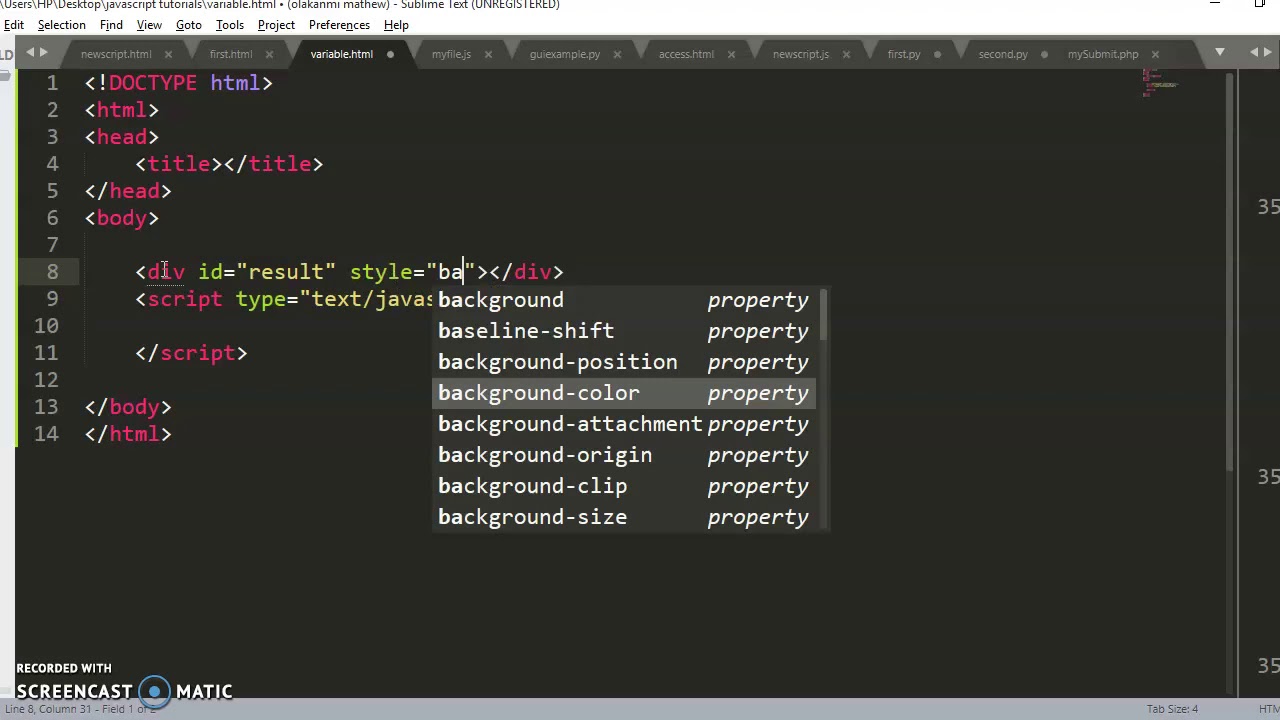Click the closing html tag on line 14
Image resolution: width=1280 pixels, height=720 pixels.
click(128, 434)
